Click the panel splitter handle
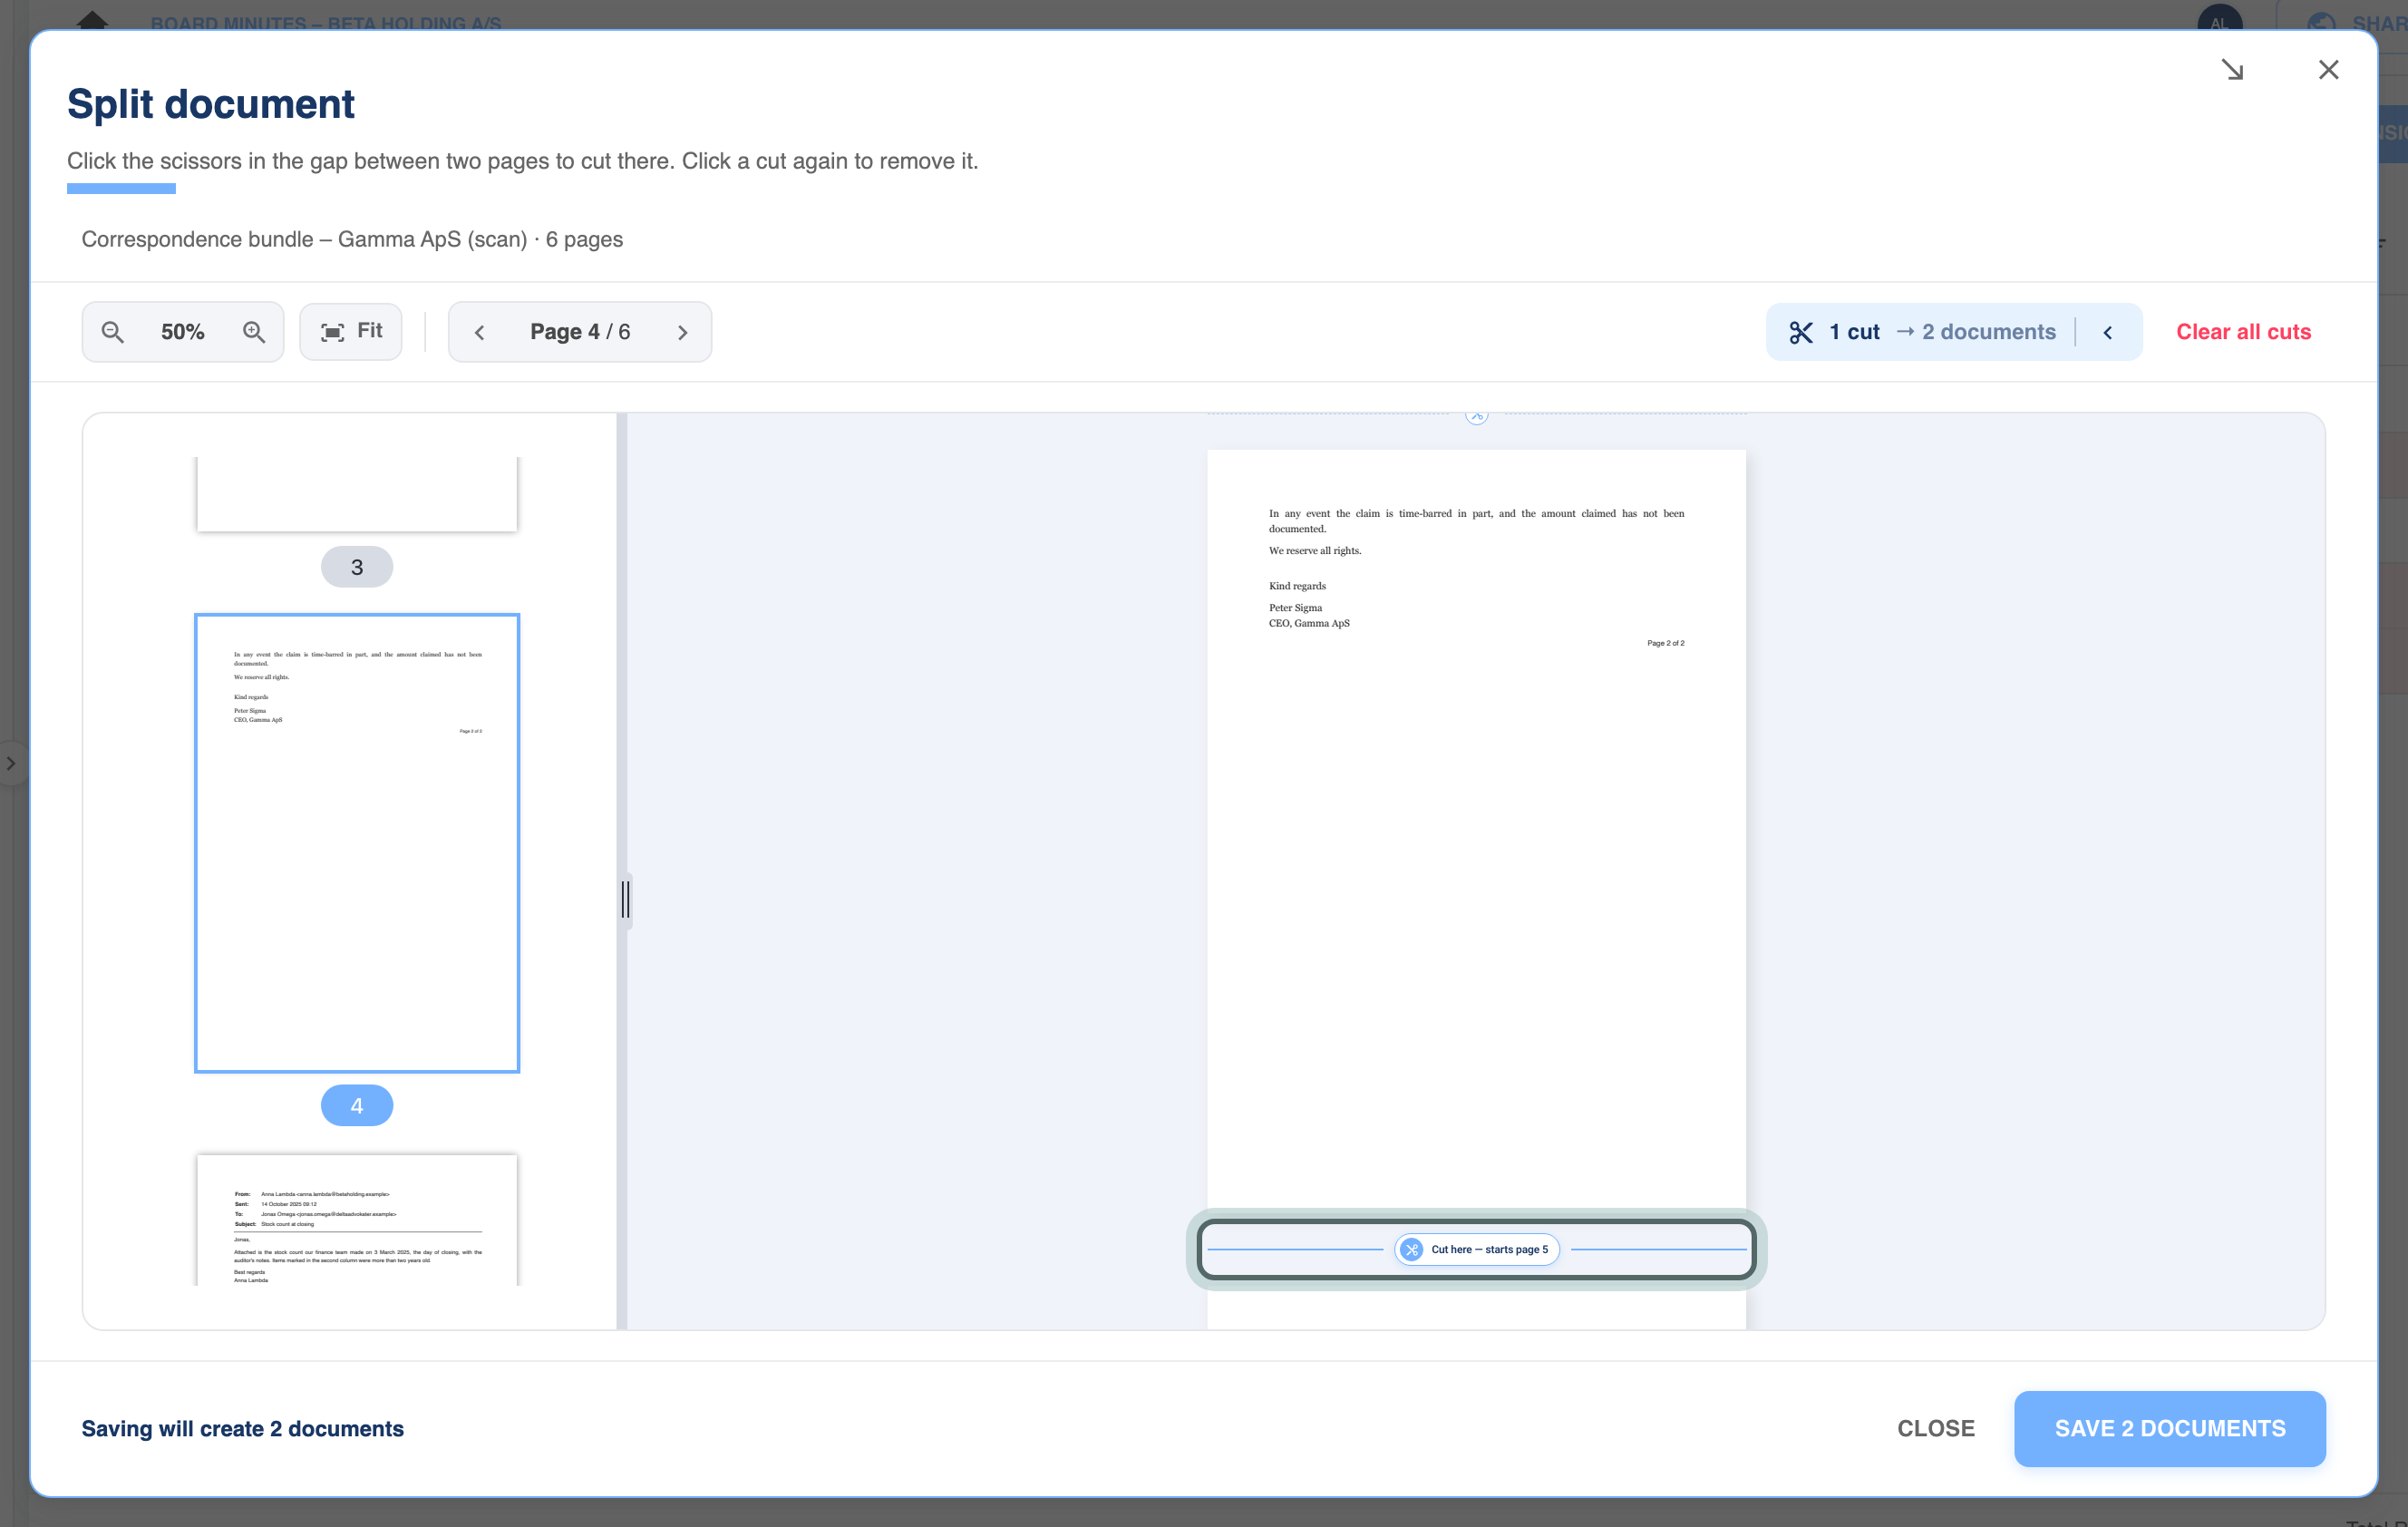The height and width of the screenshot is (1527, 2408). tap(626, 900)
